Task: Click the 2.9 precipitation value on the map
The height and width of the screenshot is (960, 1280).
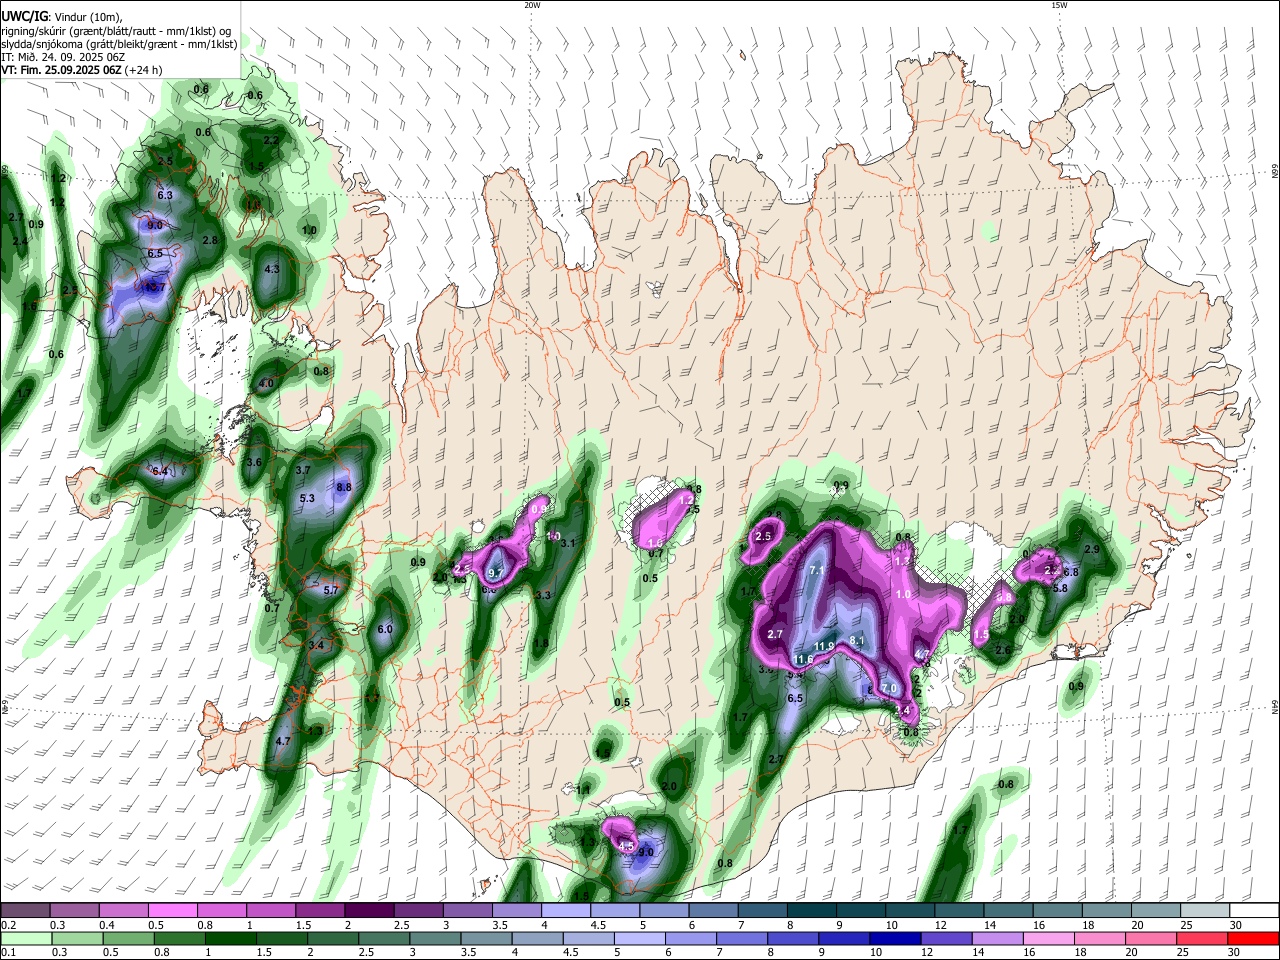Action: (x=1091, y=549)
